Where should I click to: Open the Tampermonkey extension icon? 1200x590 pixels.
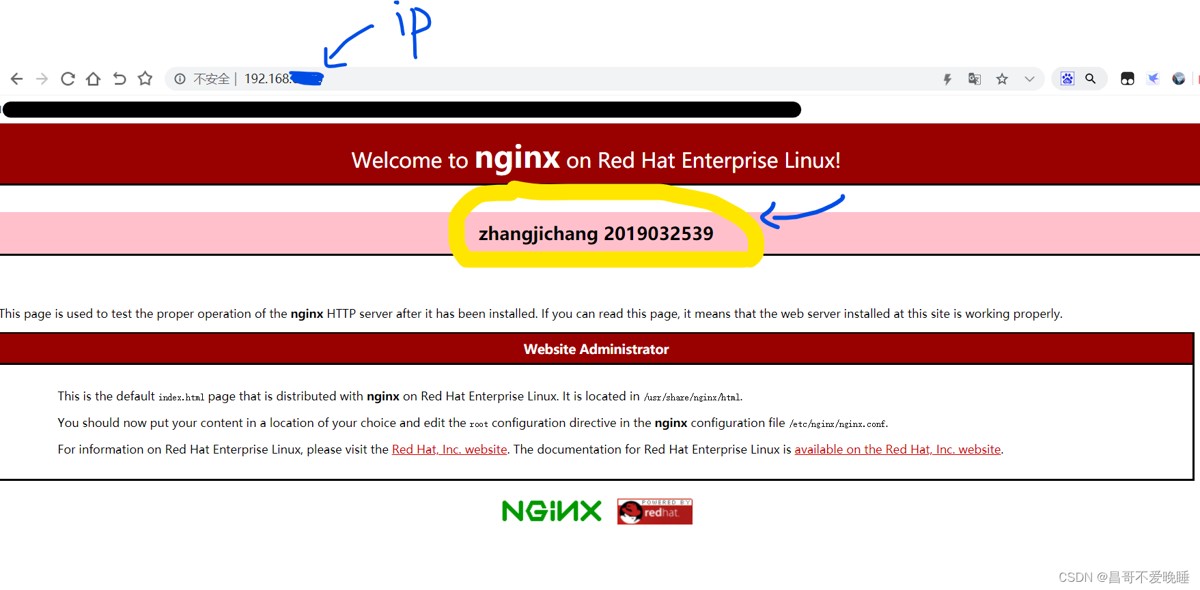tap(1127, 79)
